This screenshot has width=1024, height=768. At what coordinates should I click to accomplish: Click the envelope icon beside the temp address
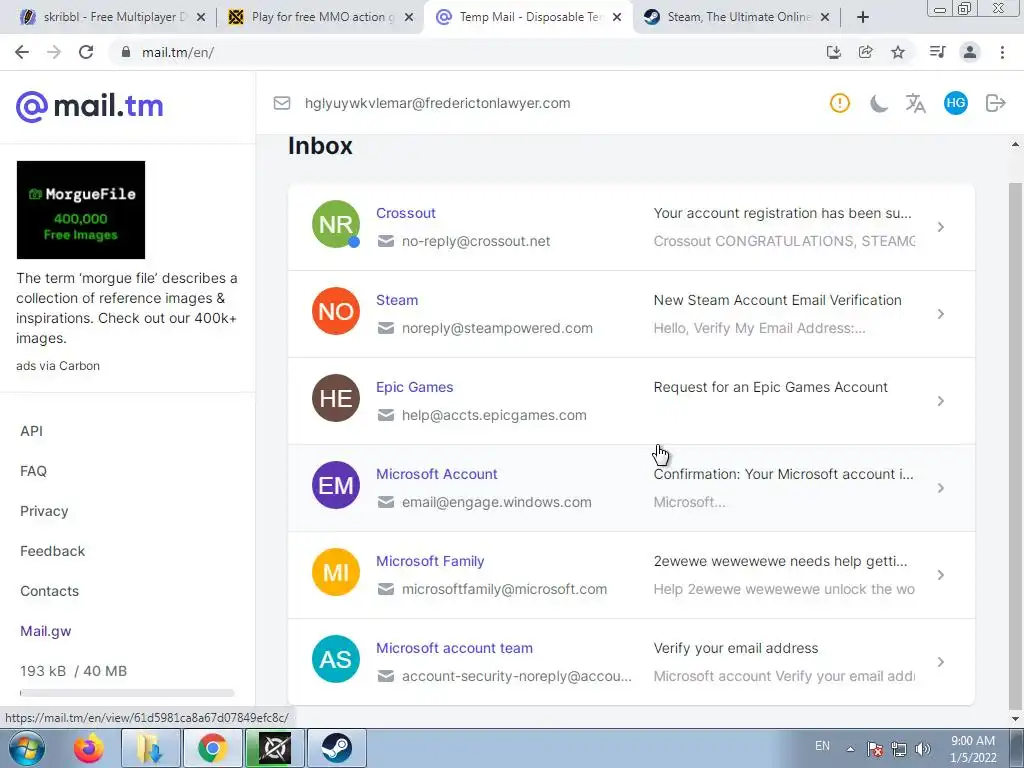pyautogui.click(x=281, y=103)
